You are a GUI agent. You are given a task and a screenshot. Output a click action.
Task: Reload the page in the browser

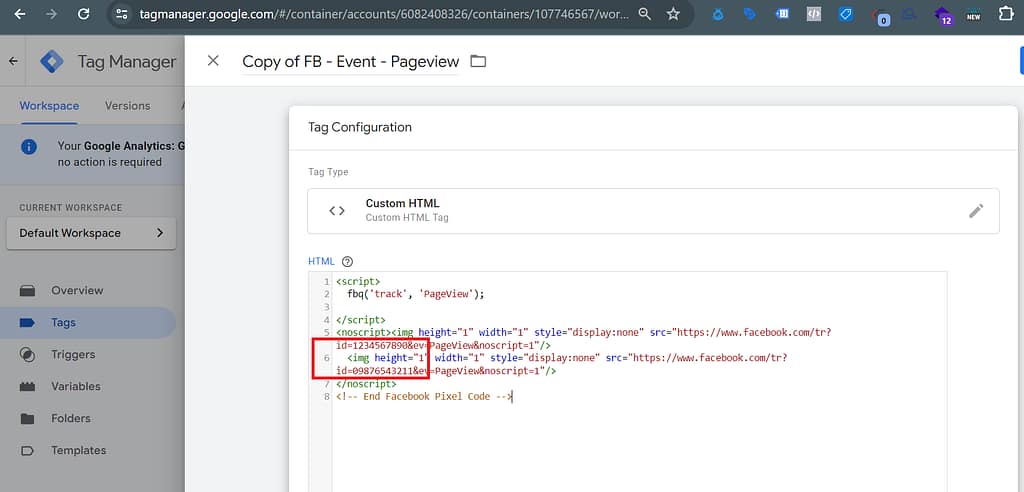tap(83, 15)
